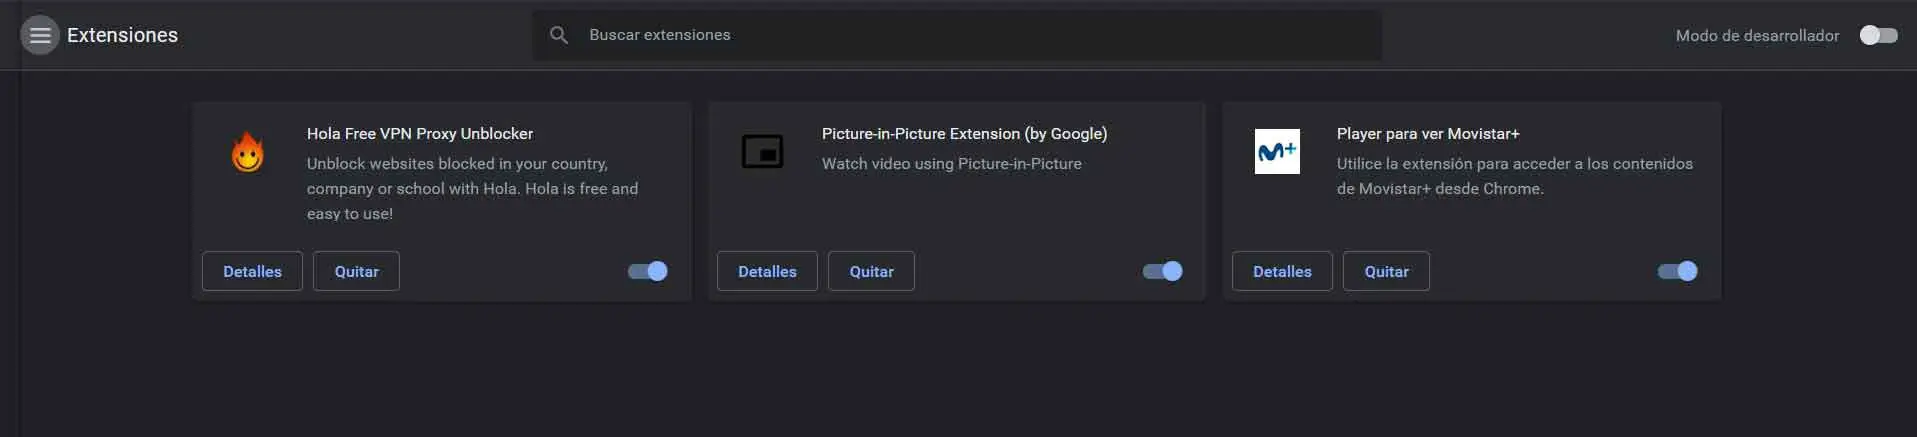This screenshot has width=1917, height=437.
Task: Click the Modo de desarrollador label
Action: coord(1757,35)
